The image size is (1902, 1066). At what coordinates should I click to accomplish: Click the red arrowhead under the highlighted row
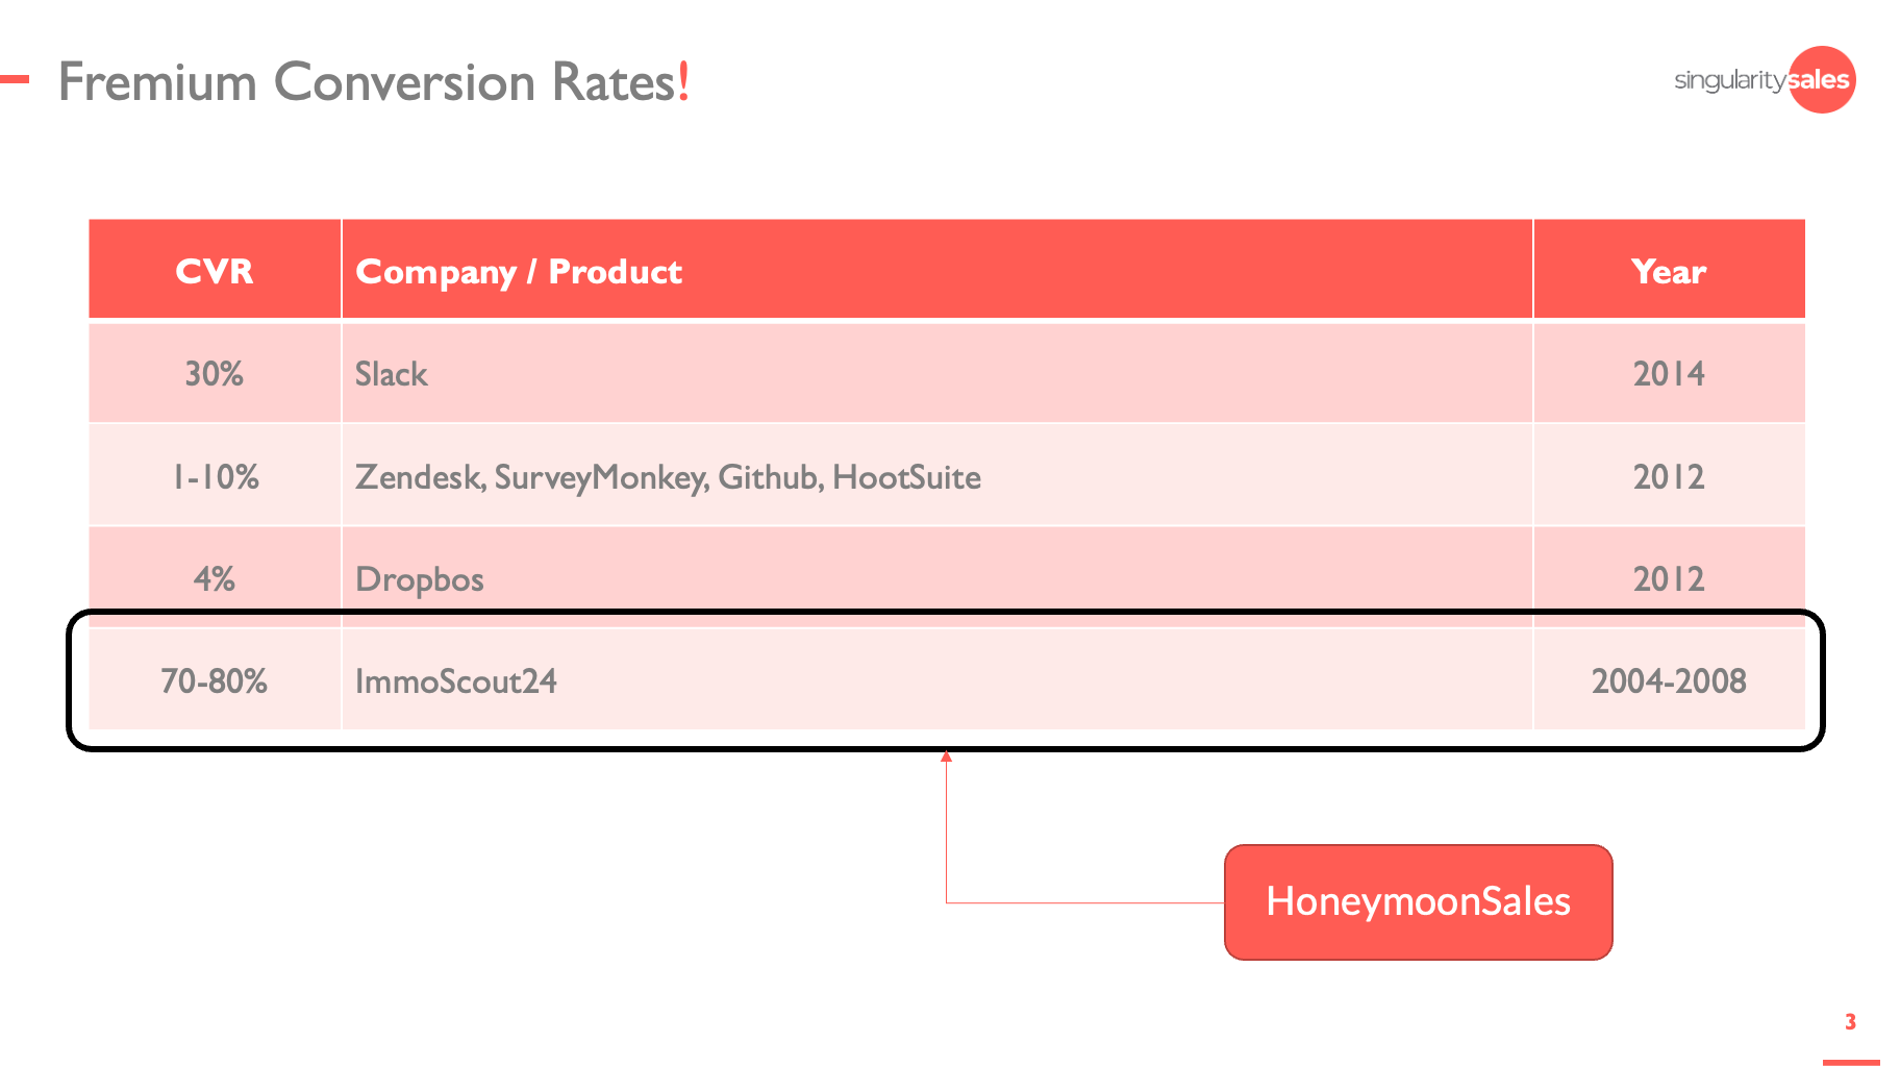[x=946, y=757]
